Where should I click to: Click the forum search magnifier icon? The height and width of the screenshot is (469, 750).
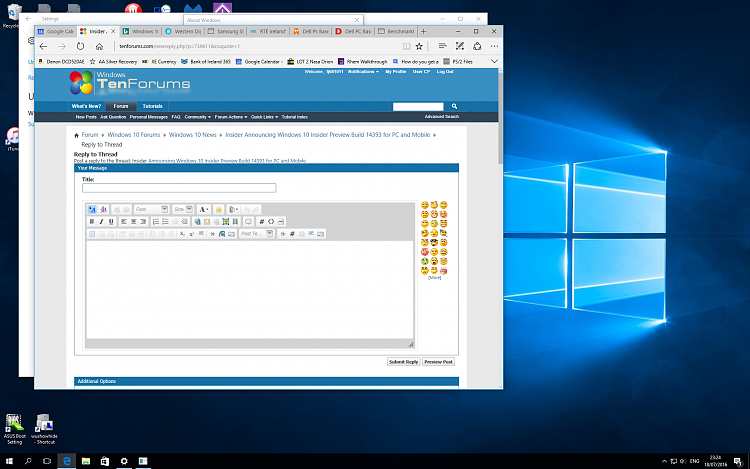(454, 106)
